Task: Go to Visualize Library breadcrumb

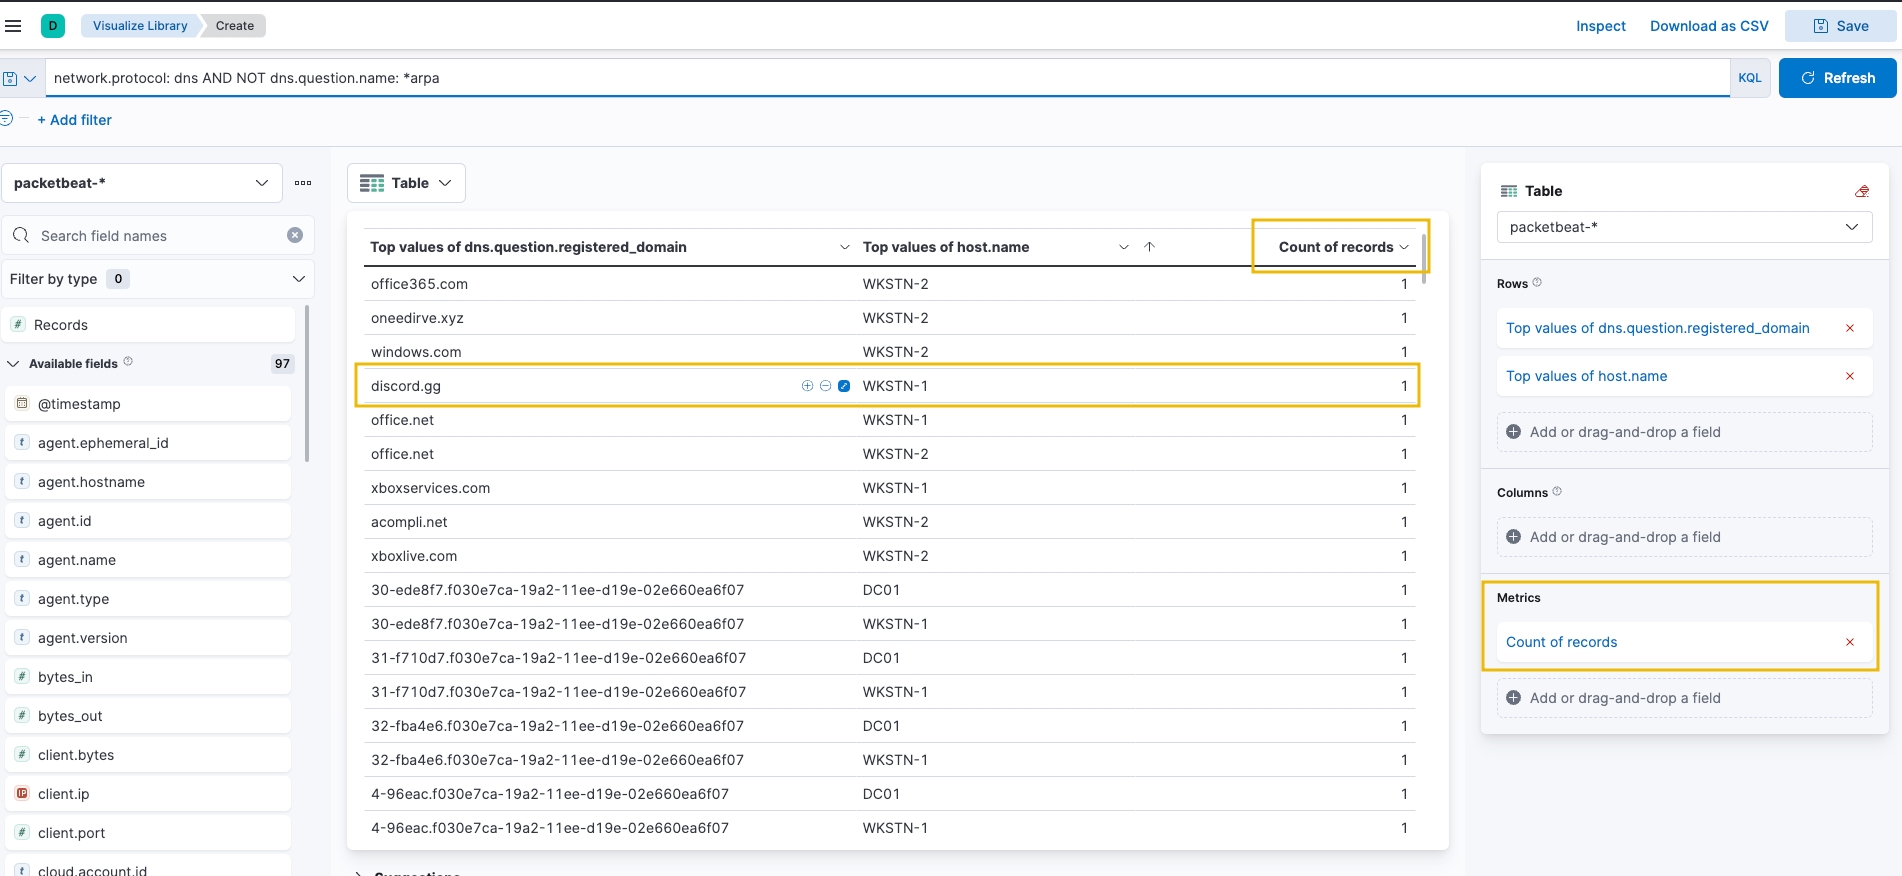Action: click(x=139, y=26)
